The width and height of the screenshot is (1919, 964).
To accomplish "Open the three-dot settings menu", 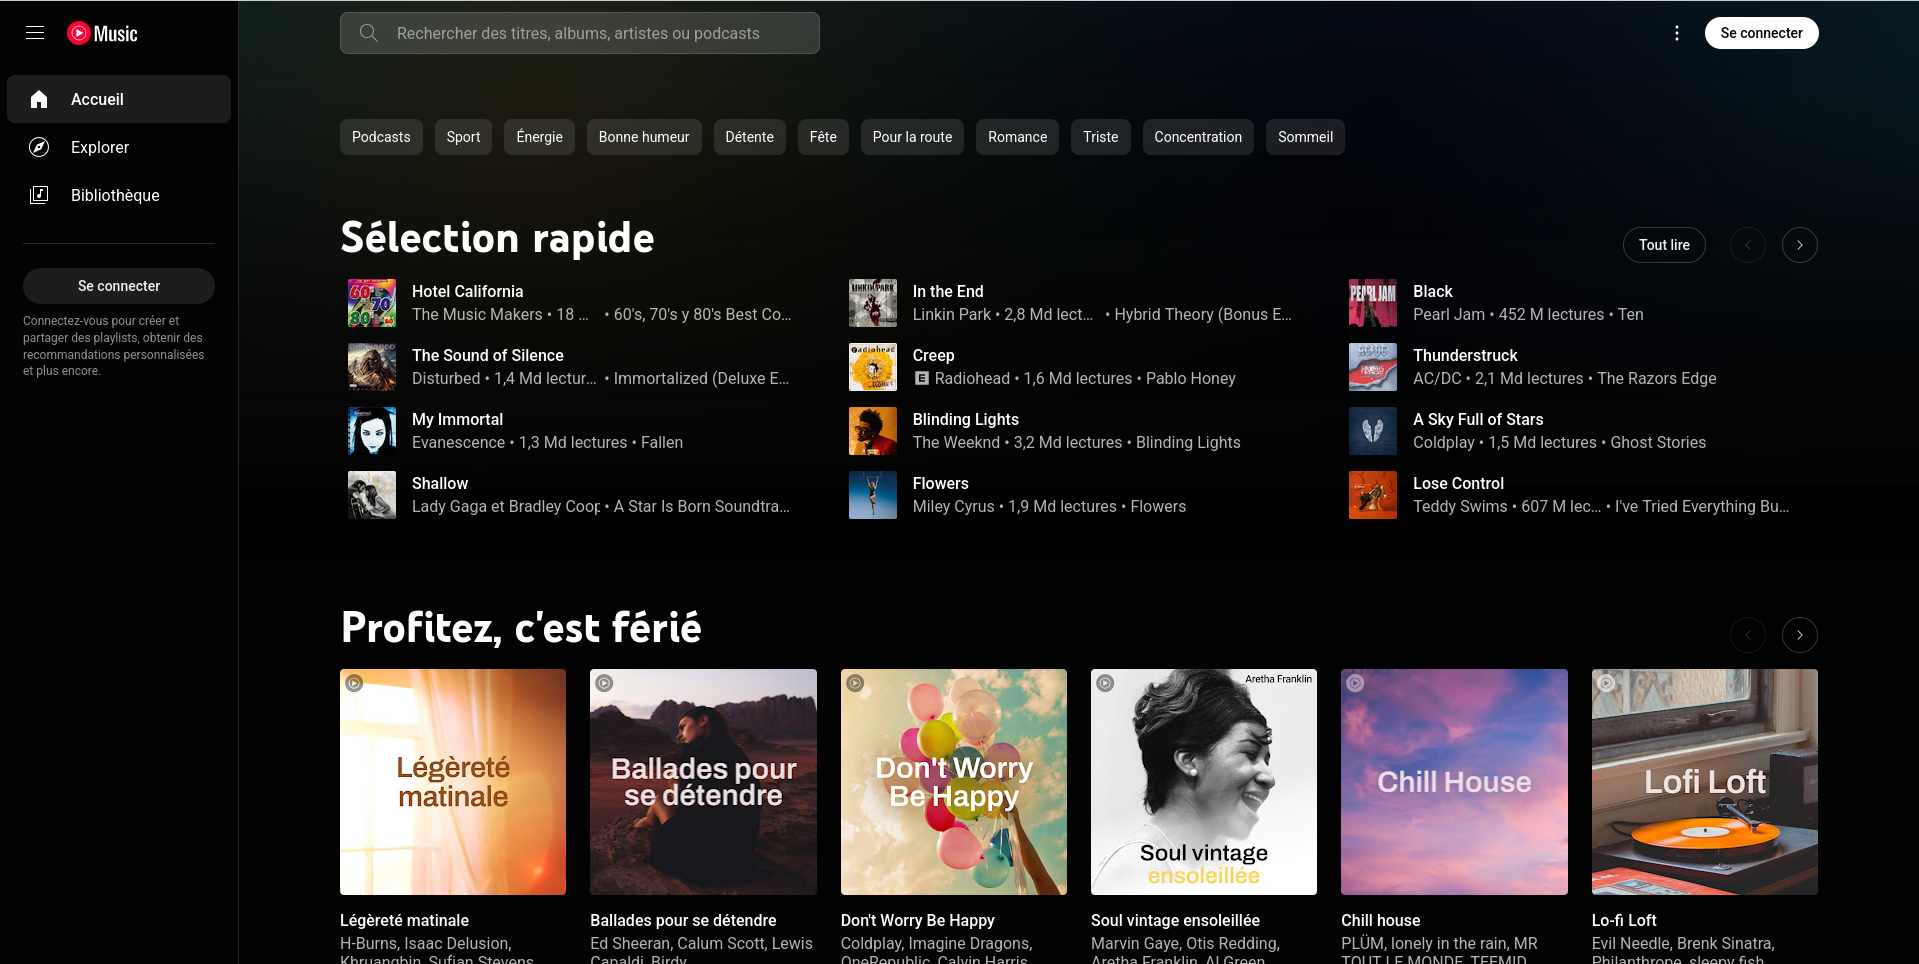I will (1677, 33).
